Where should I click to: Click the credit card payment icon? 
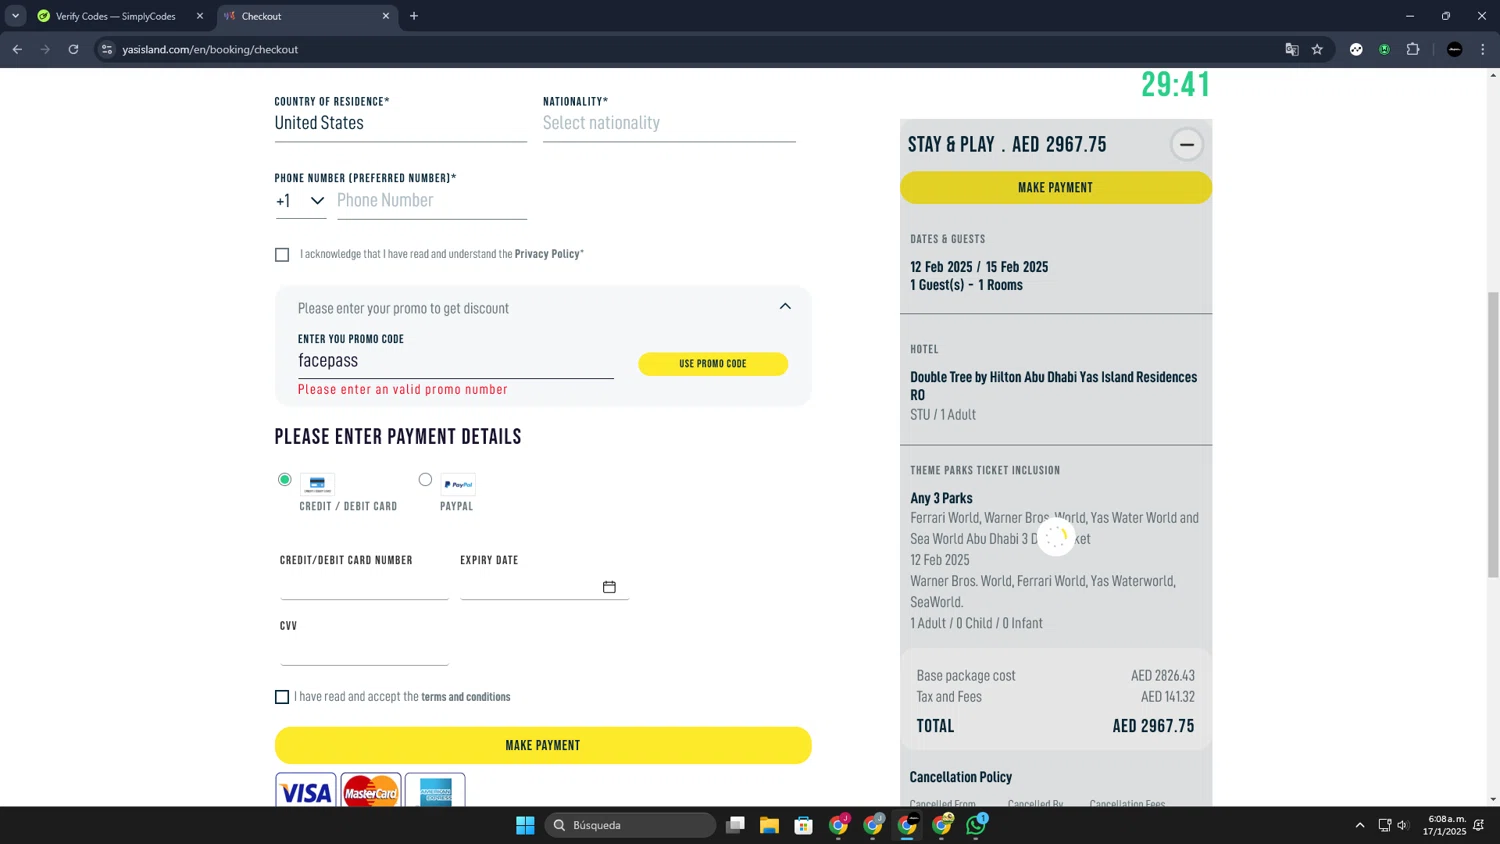pyautogui.click(x=317, y=484)
